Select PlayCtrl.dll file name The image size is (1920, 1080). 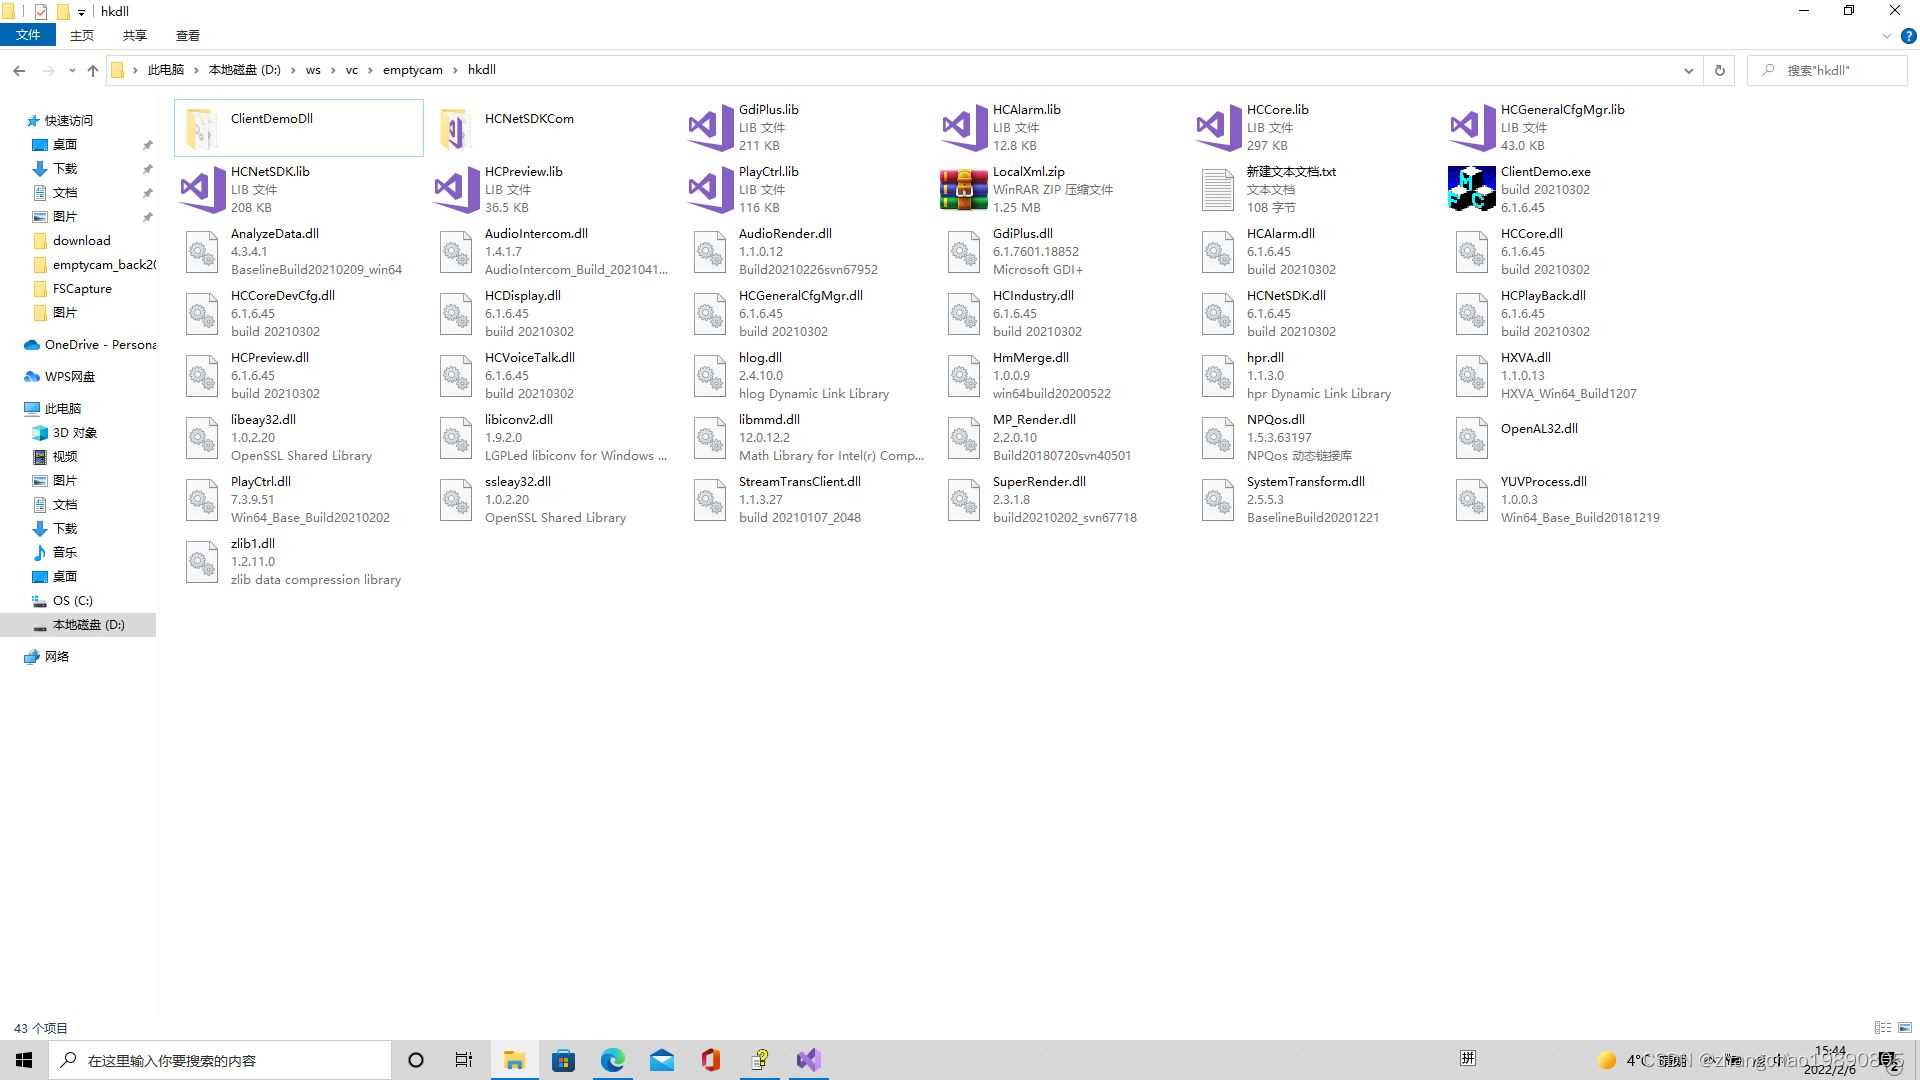click(x=261, y=481)
